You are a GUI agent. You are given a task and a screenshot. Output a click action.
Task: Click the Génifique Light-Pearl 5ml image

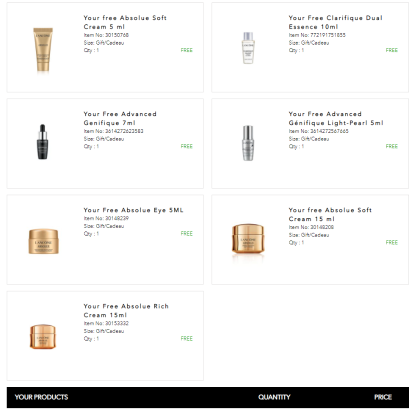tap(248, 143)
